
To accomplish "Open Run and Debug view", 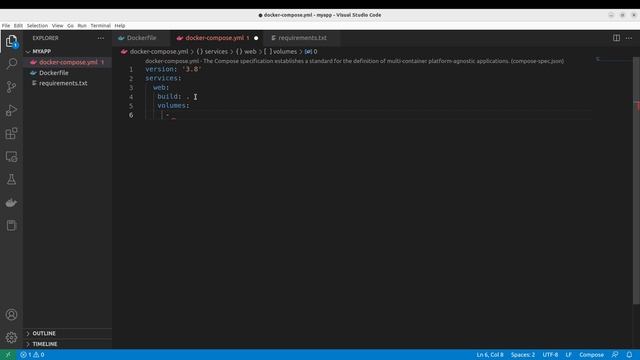I will coord(11,110).
